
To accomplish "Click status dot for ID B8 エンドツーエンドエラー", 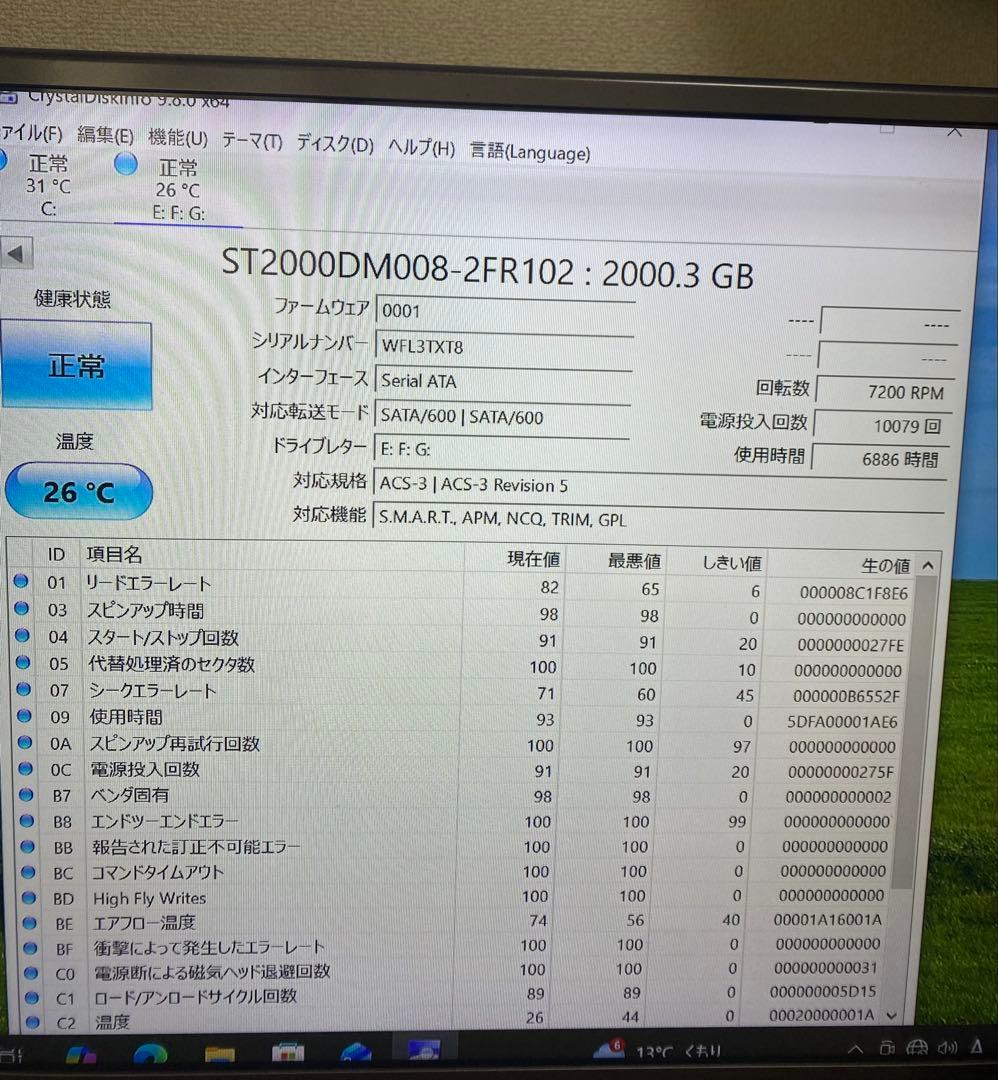I will click(x=27, y=820).
